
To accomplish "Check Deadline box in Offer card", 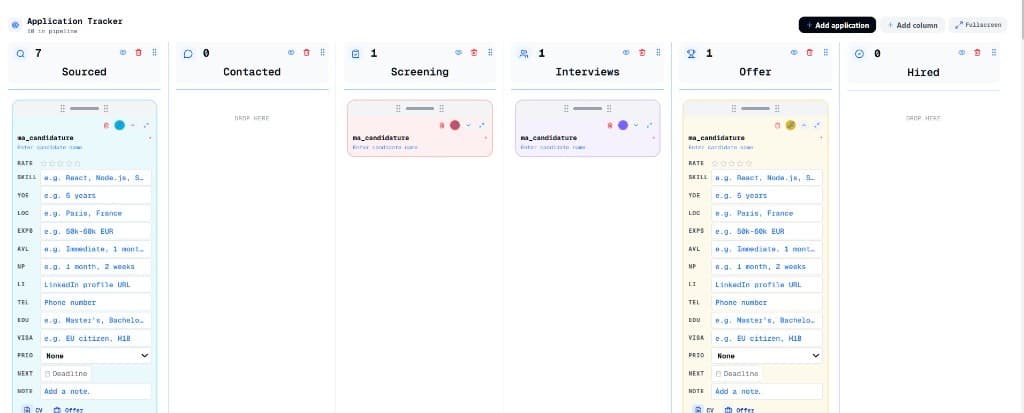I will coord(718,374).
